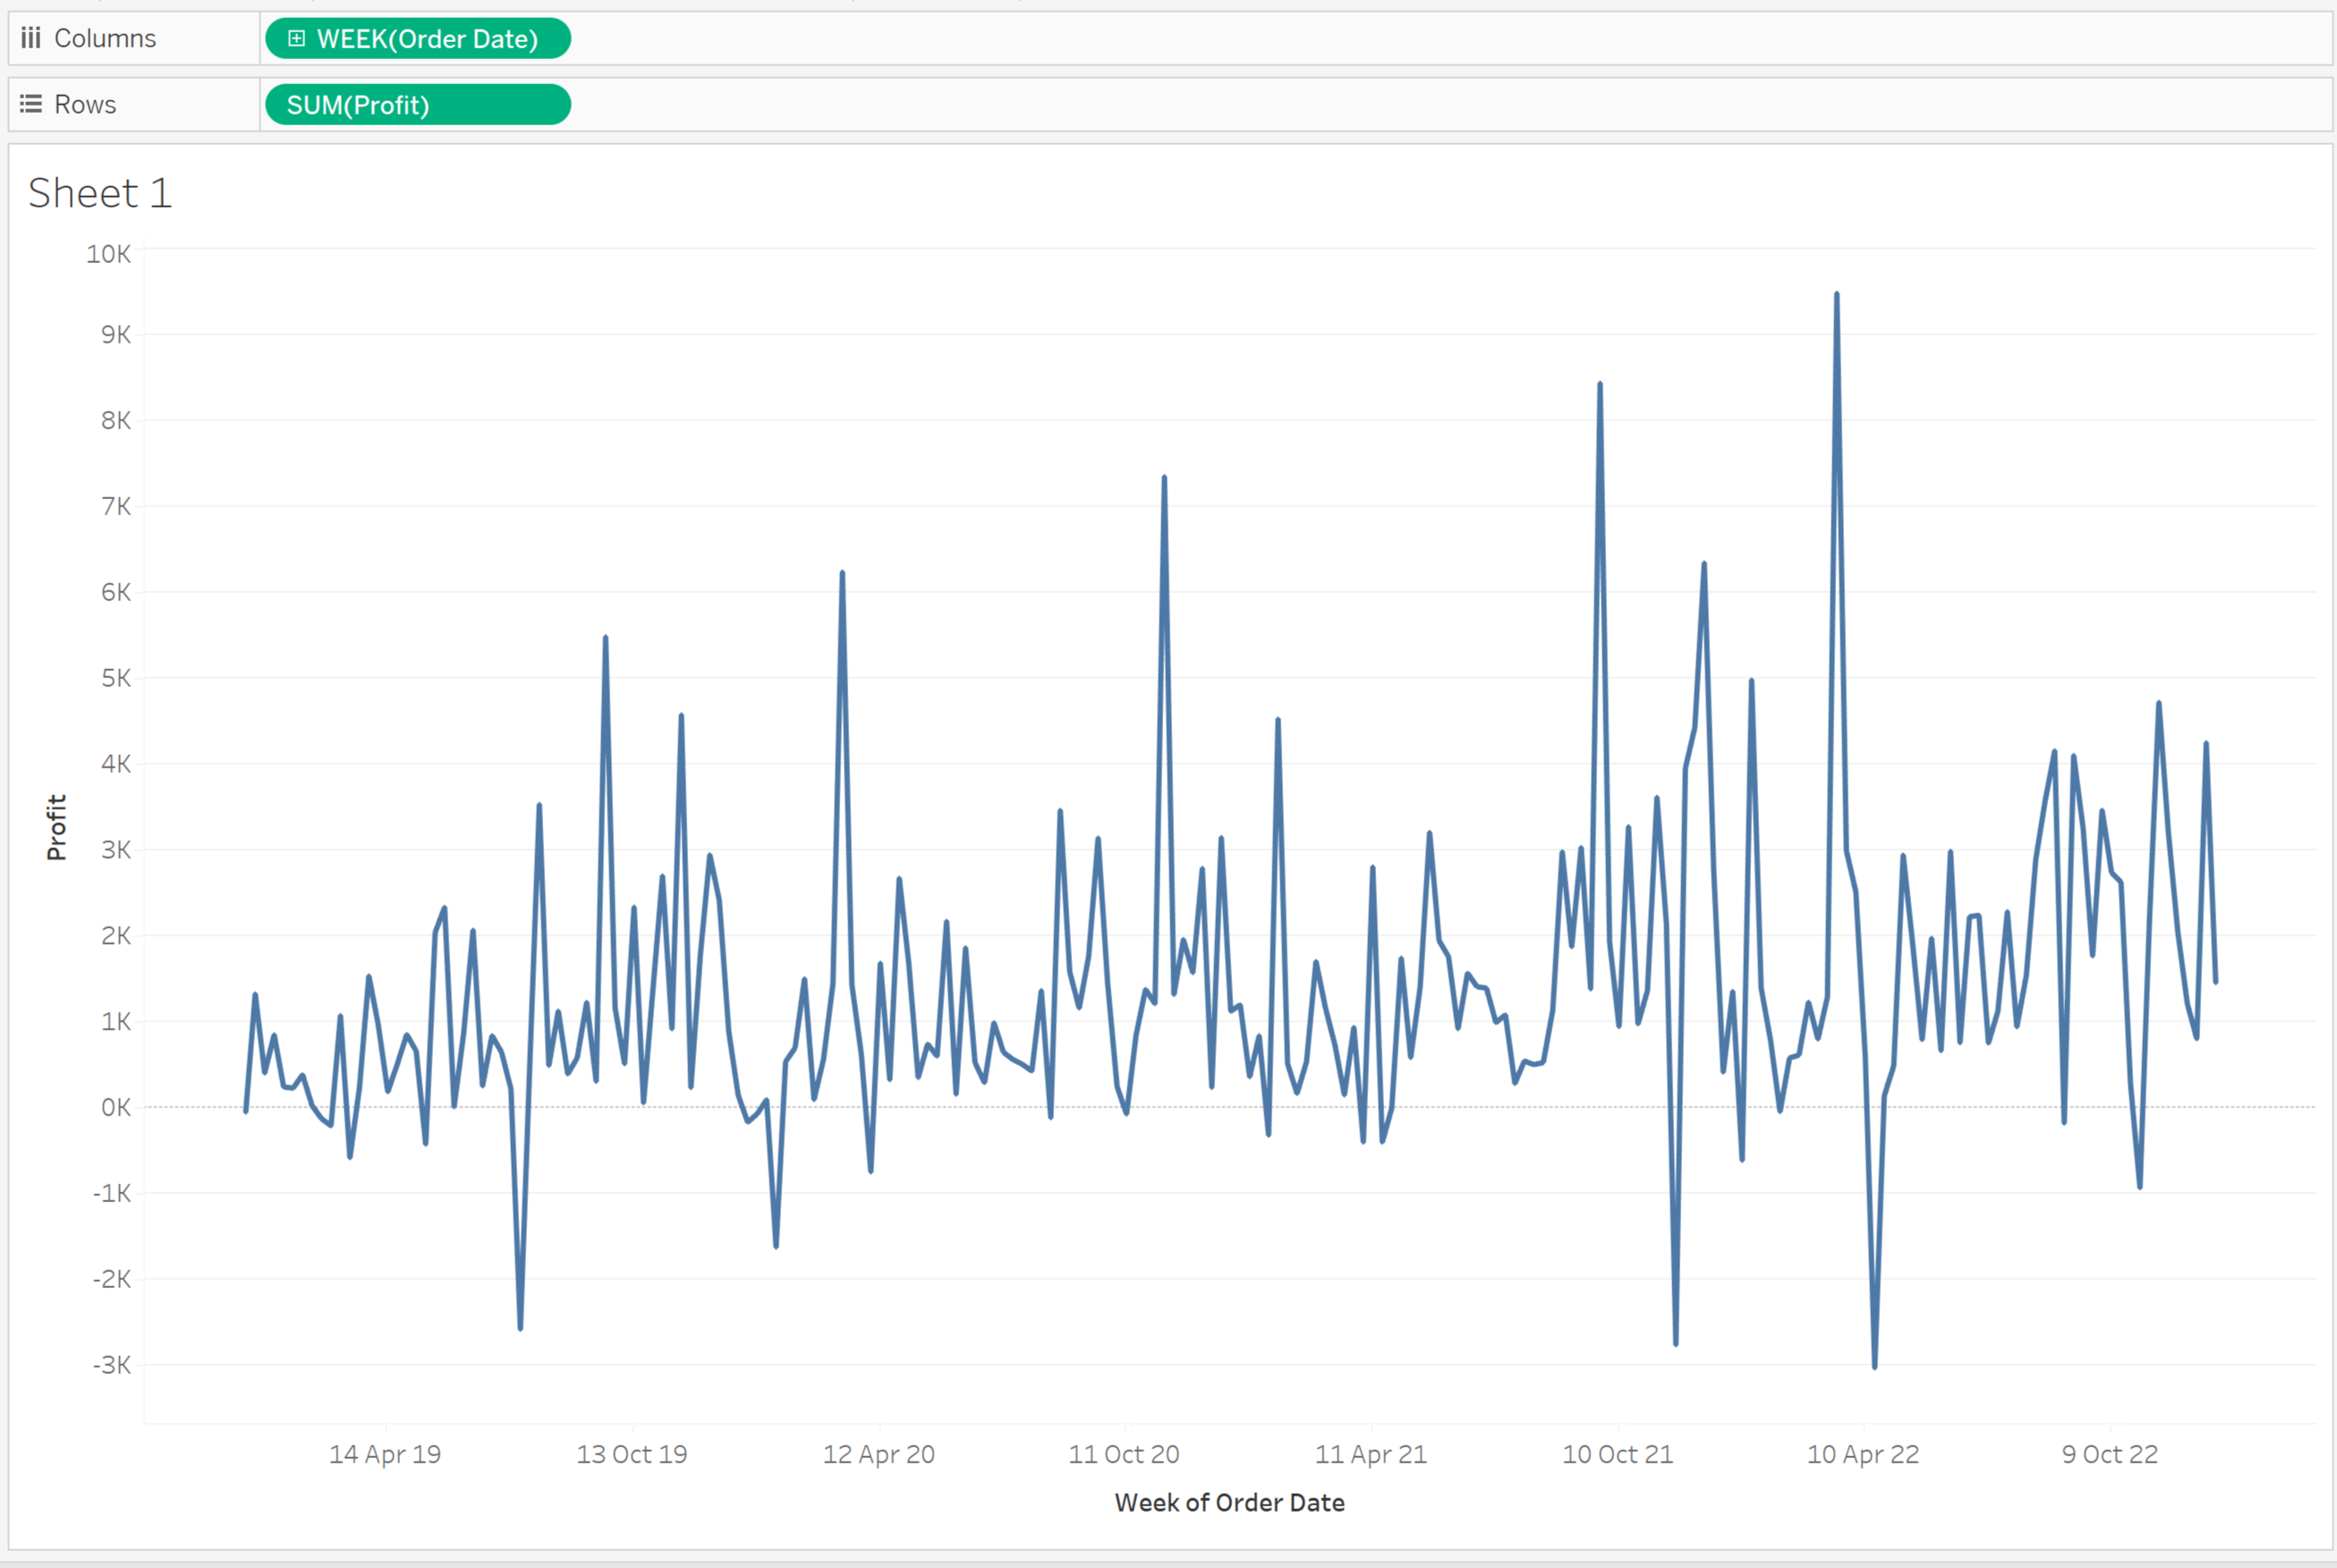Click the lowest profit dip near -3K
Viewport: 2337px width, 1568px height.
click(1874, 1366)
